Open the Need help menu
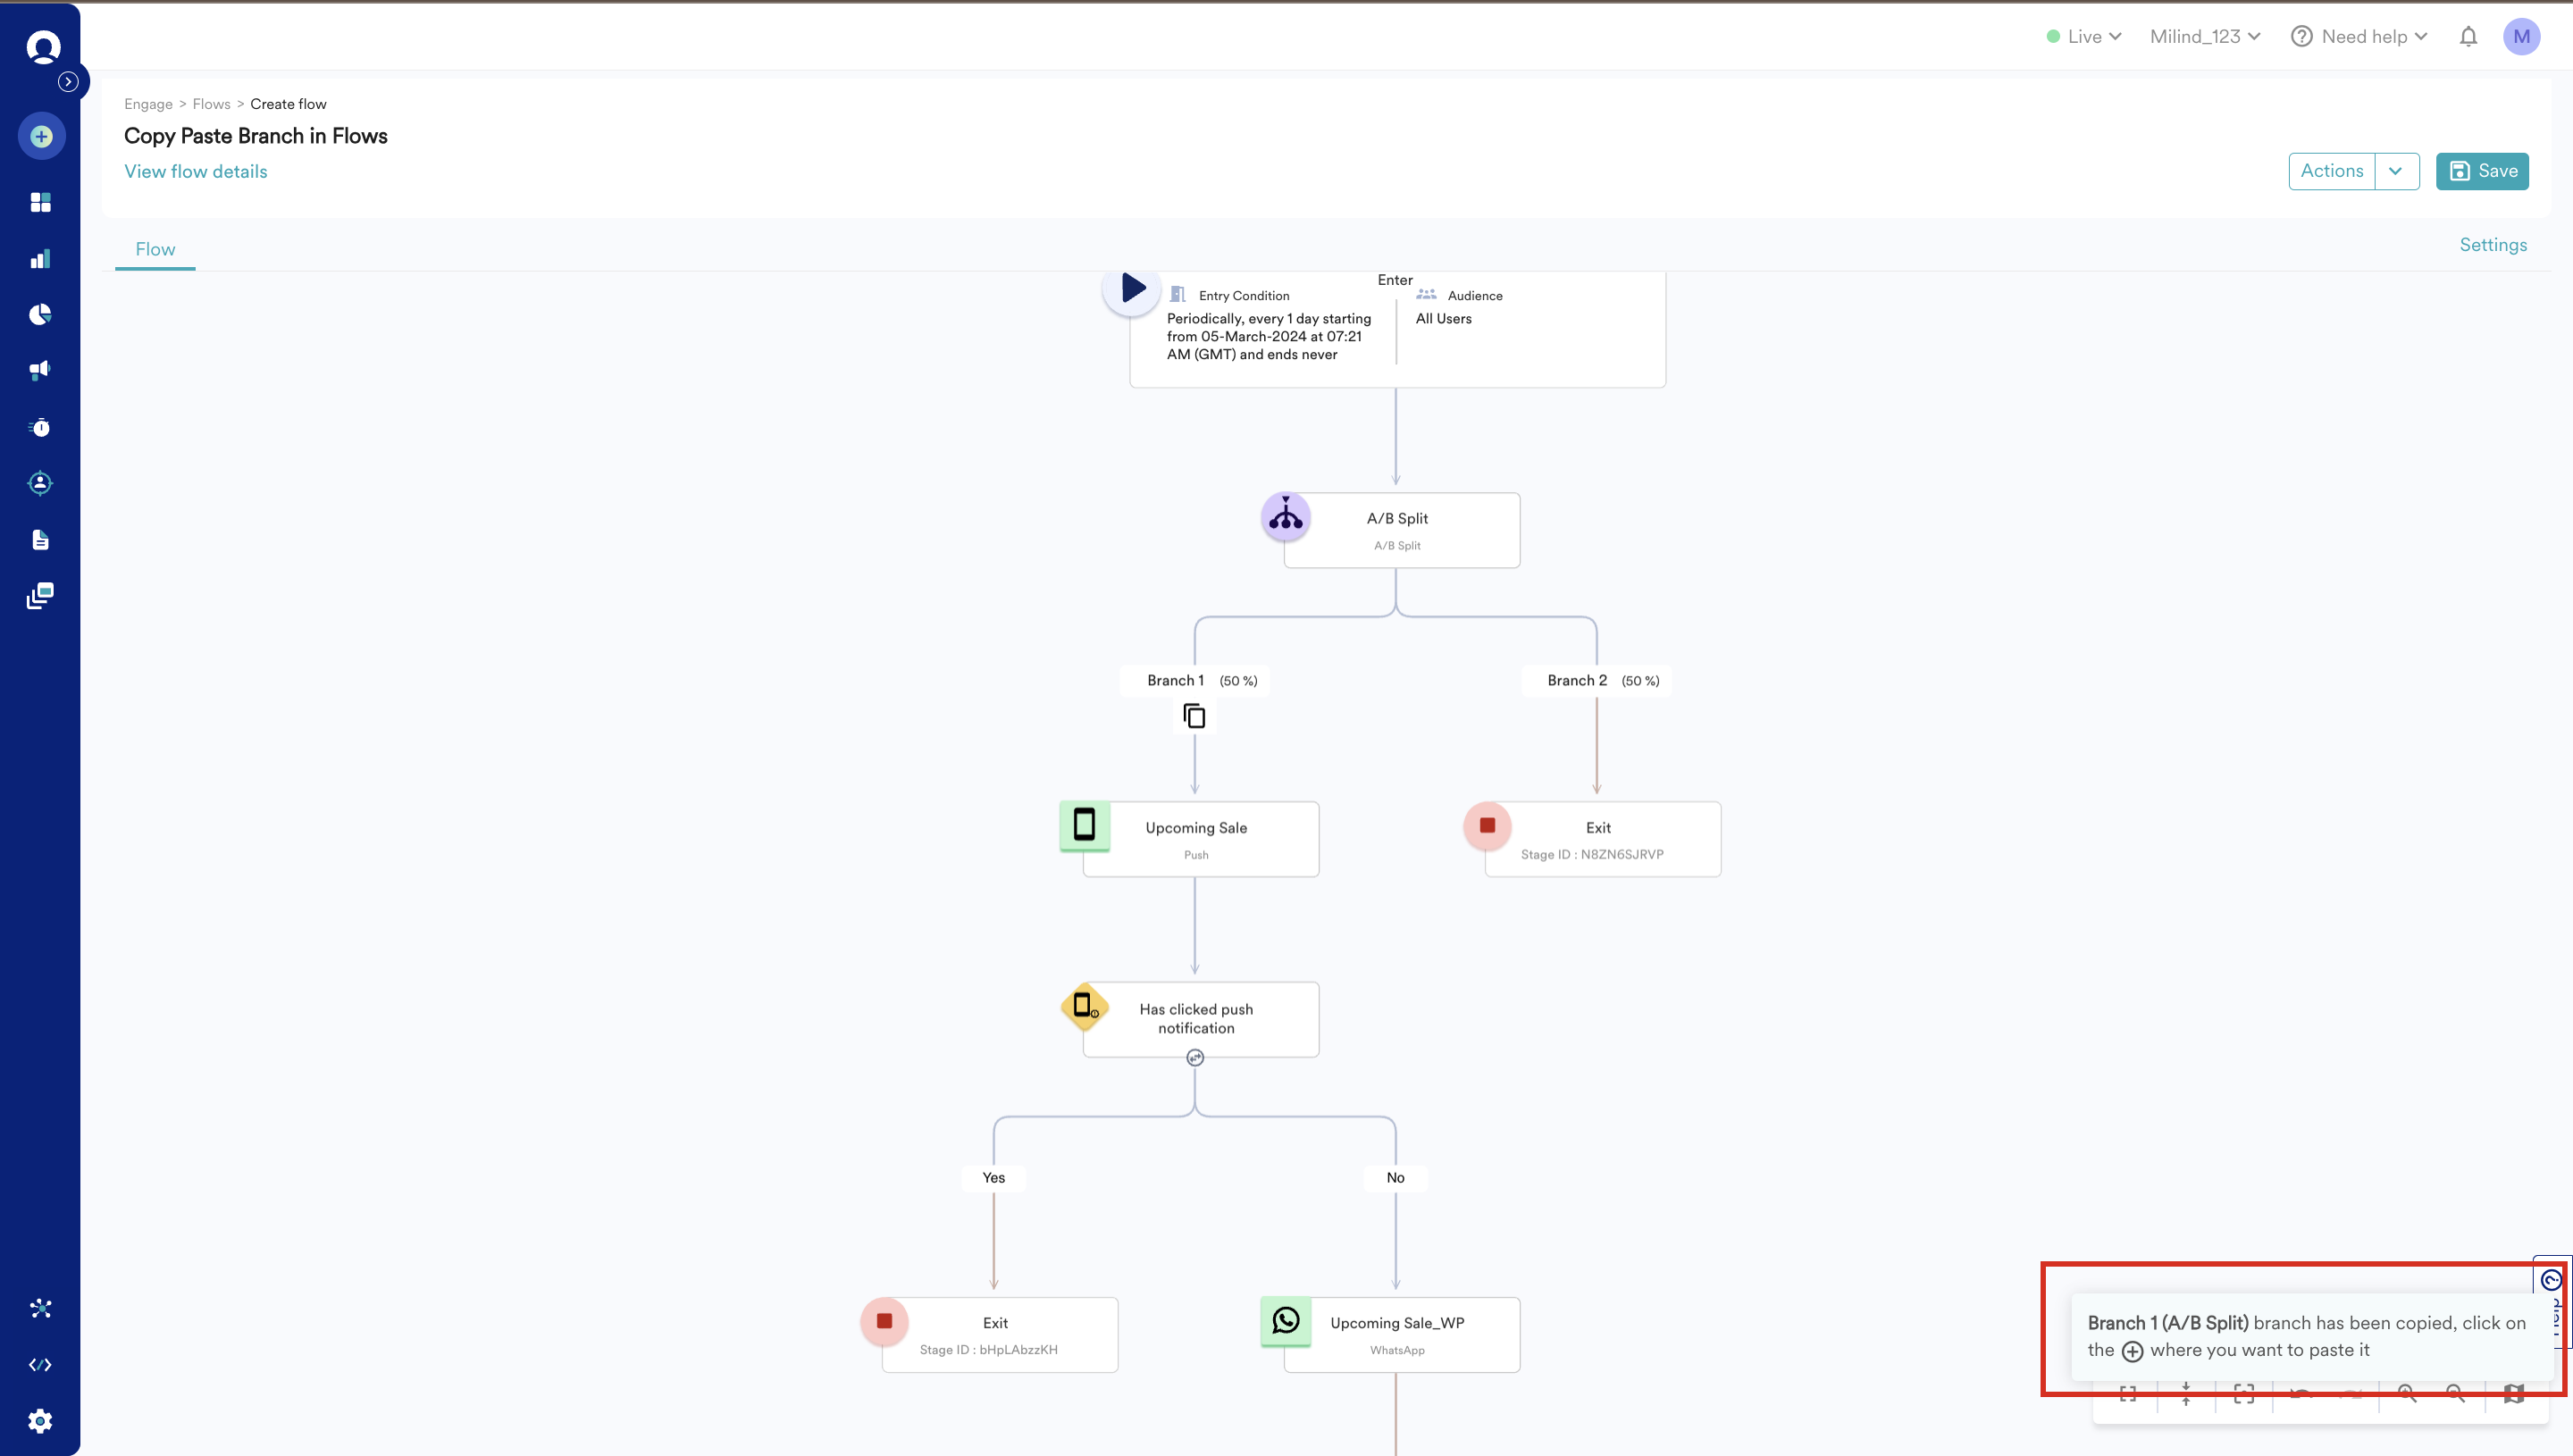Viewport: 2573px width, 1456px height. (x=2359, y=37)
